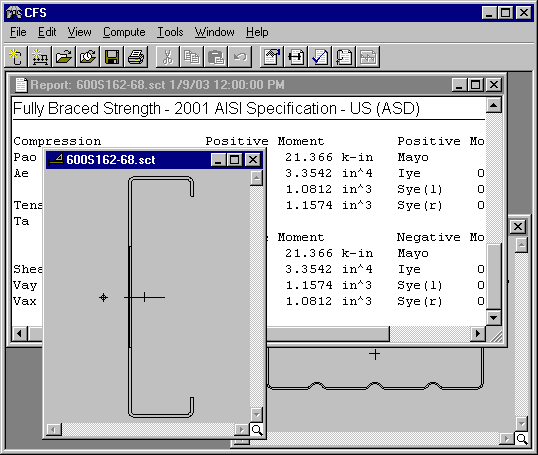
Task: Click the shear center marker in section view
Action: pyautogui.click(x=103, y=297)
